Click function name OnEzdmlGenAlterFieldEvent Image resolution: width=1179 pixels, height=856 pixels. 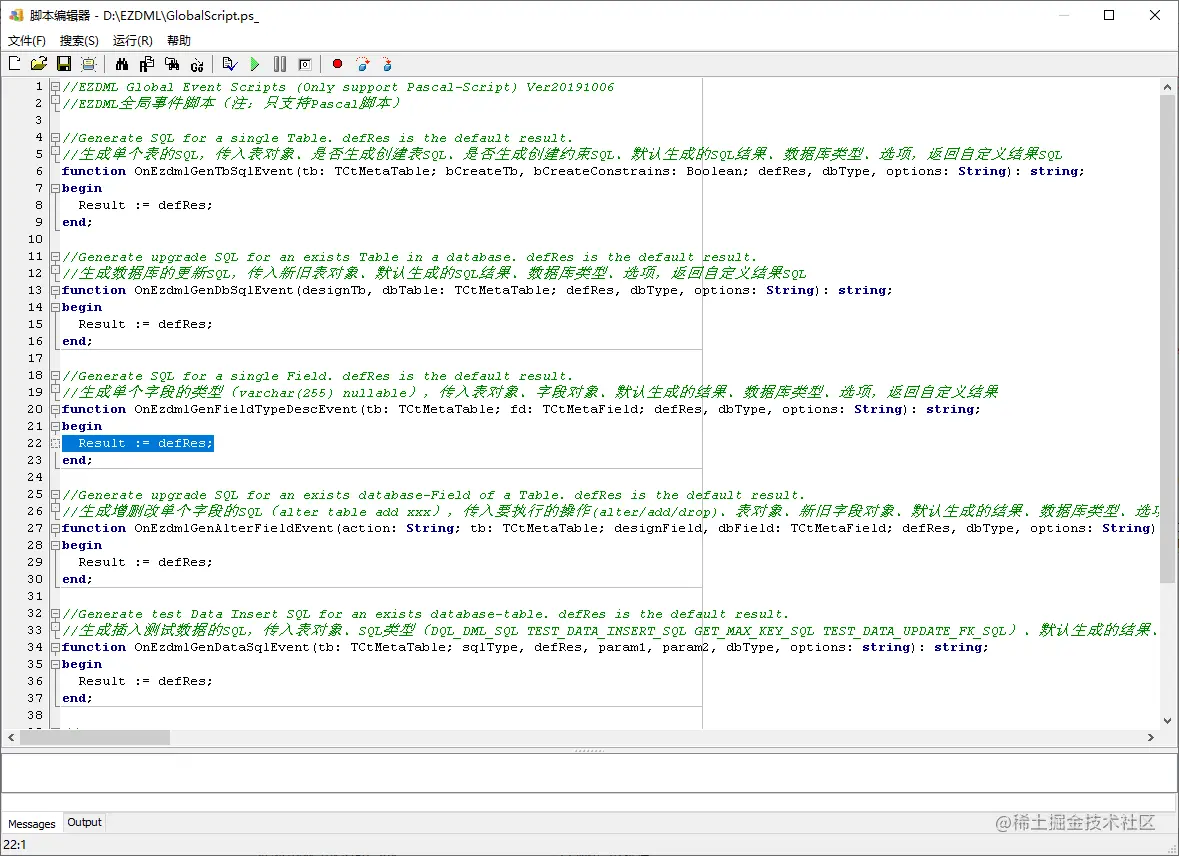tap(234, 528)
